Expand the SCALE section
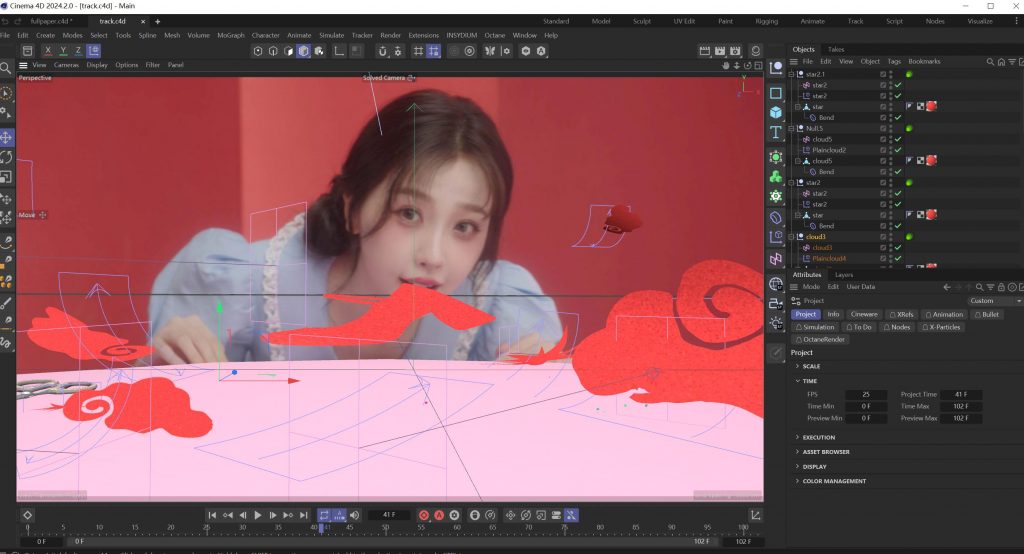This screenshot has width=1024, height=554. click(797, 366)
